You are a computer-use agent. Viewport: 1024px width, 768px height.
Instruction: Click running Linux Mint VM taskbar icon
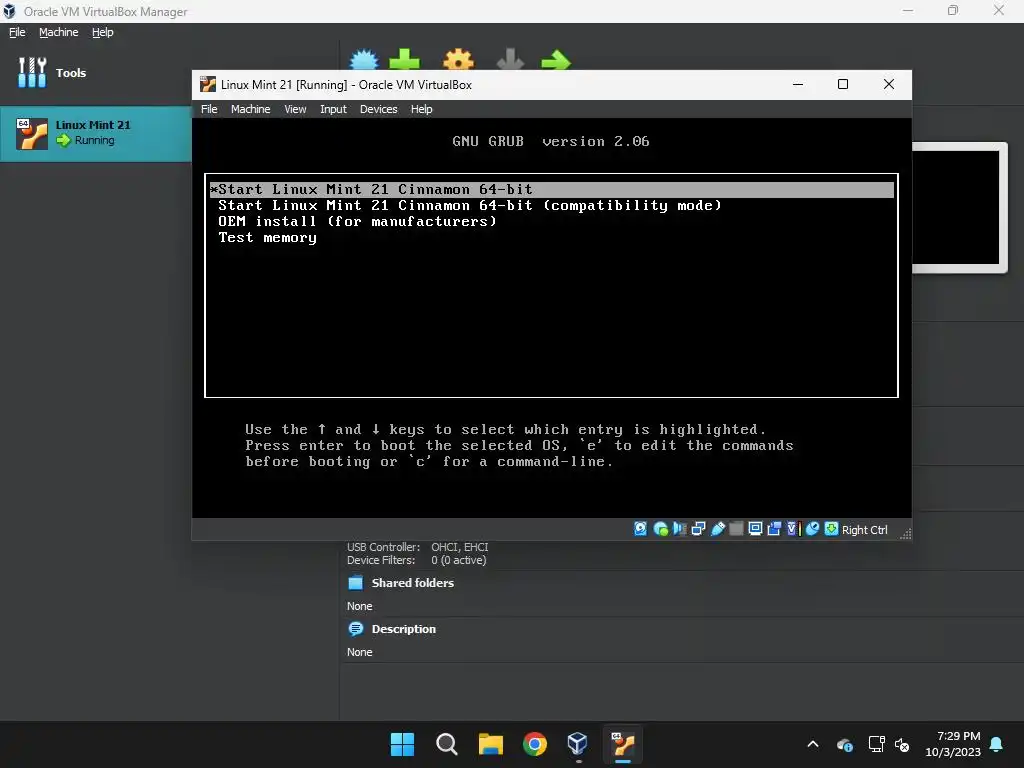[622, 744]
